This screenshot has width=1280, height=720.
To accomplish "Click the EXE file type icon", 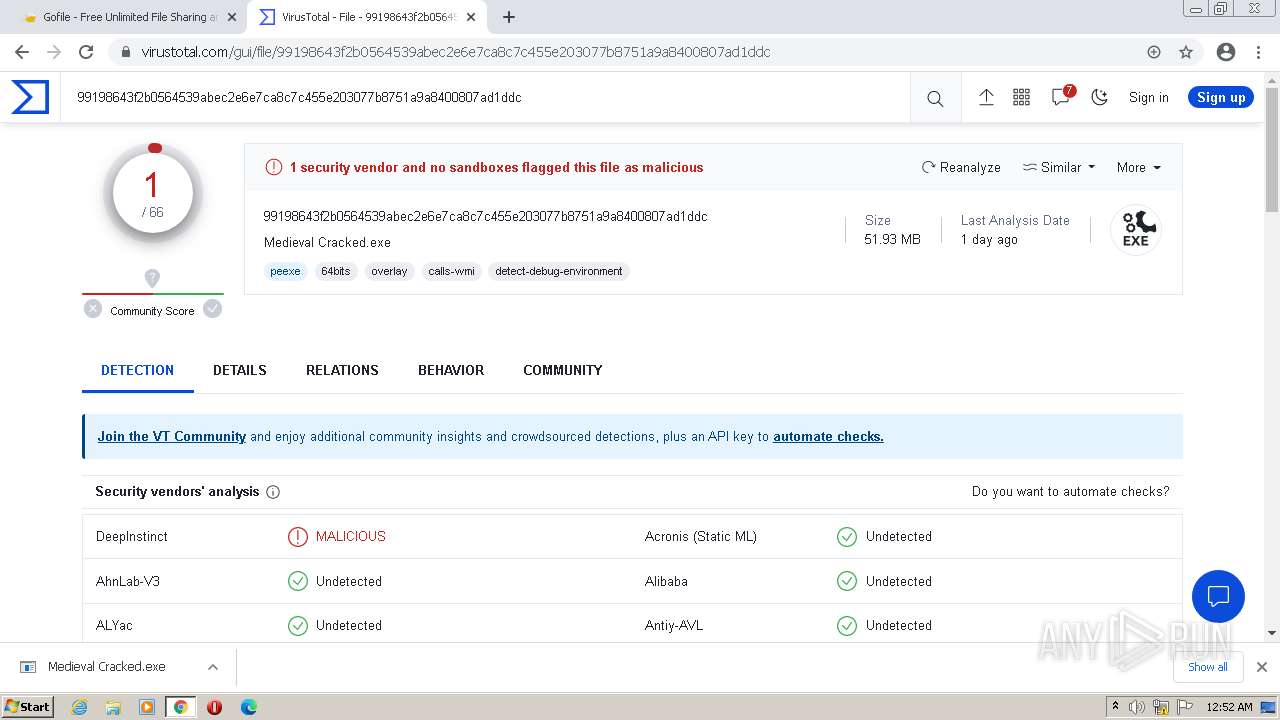I will coord(1135,230).
